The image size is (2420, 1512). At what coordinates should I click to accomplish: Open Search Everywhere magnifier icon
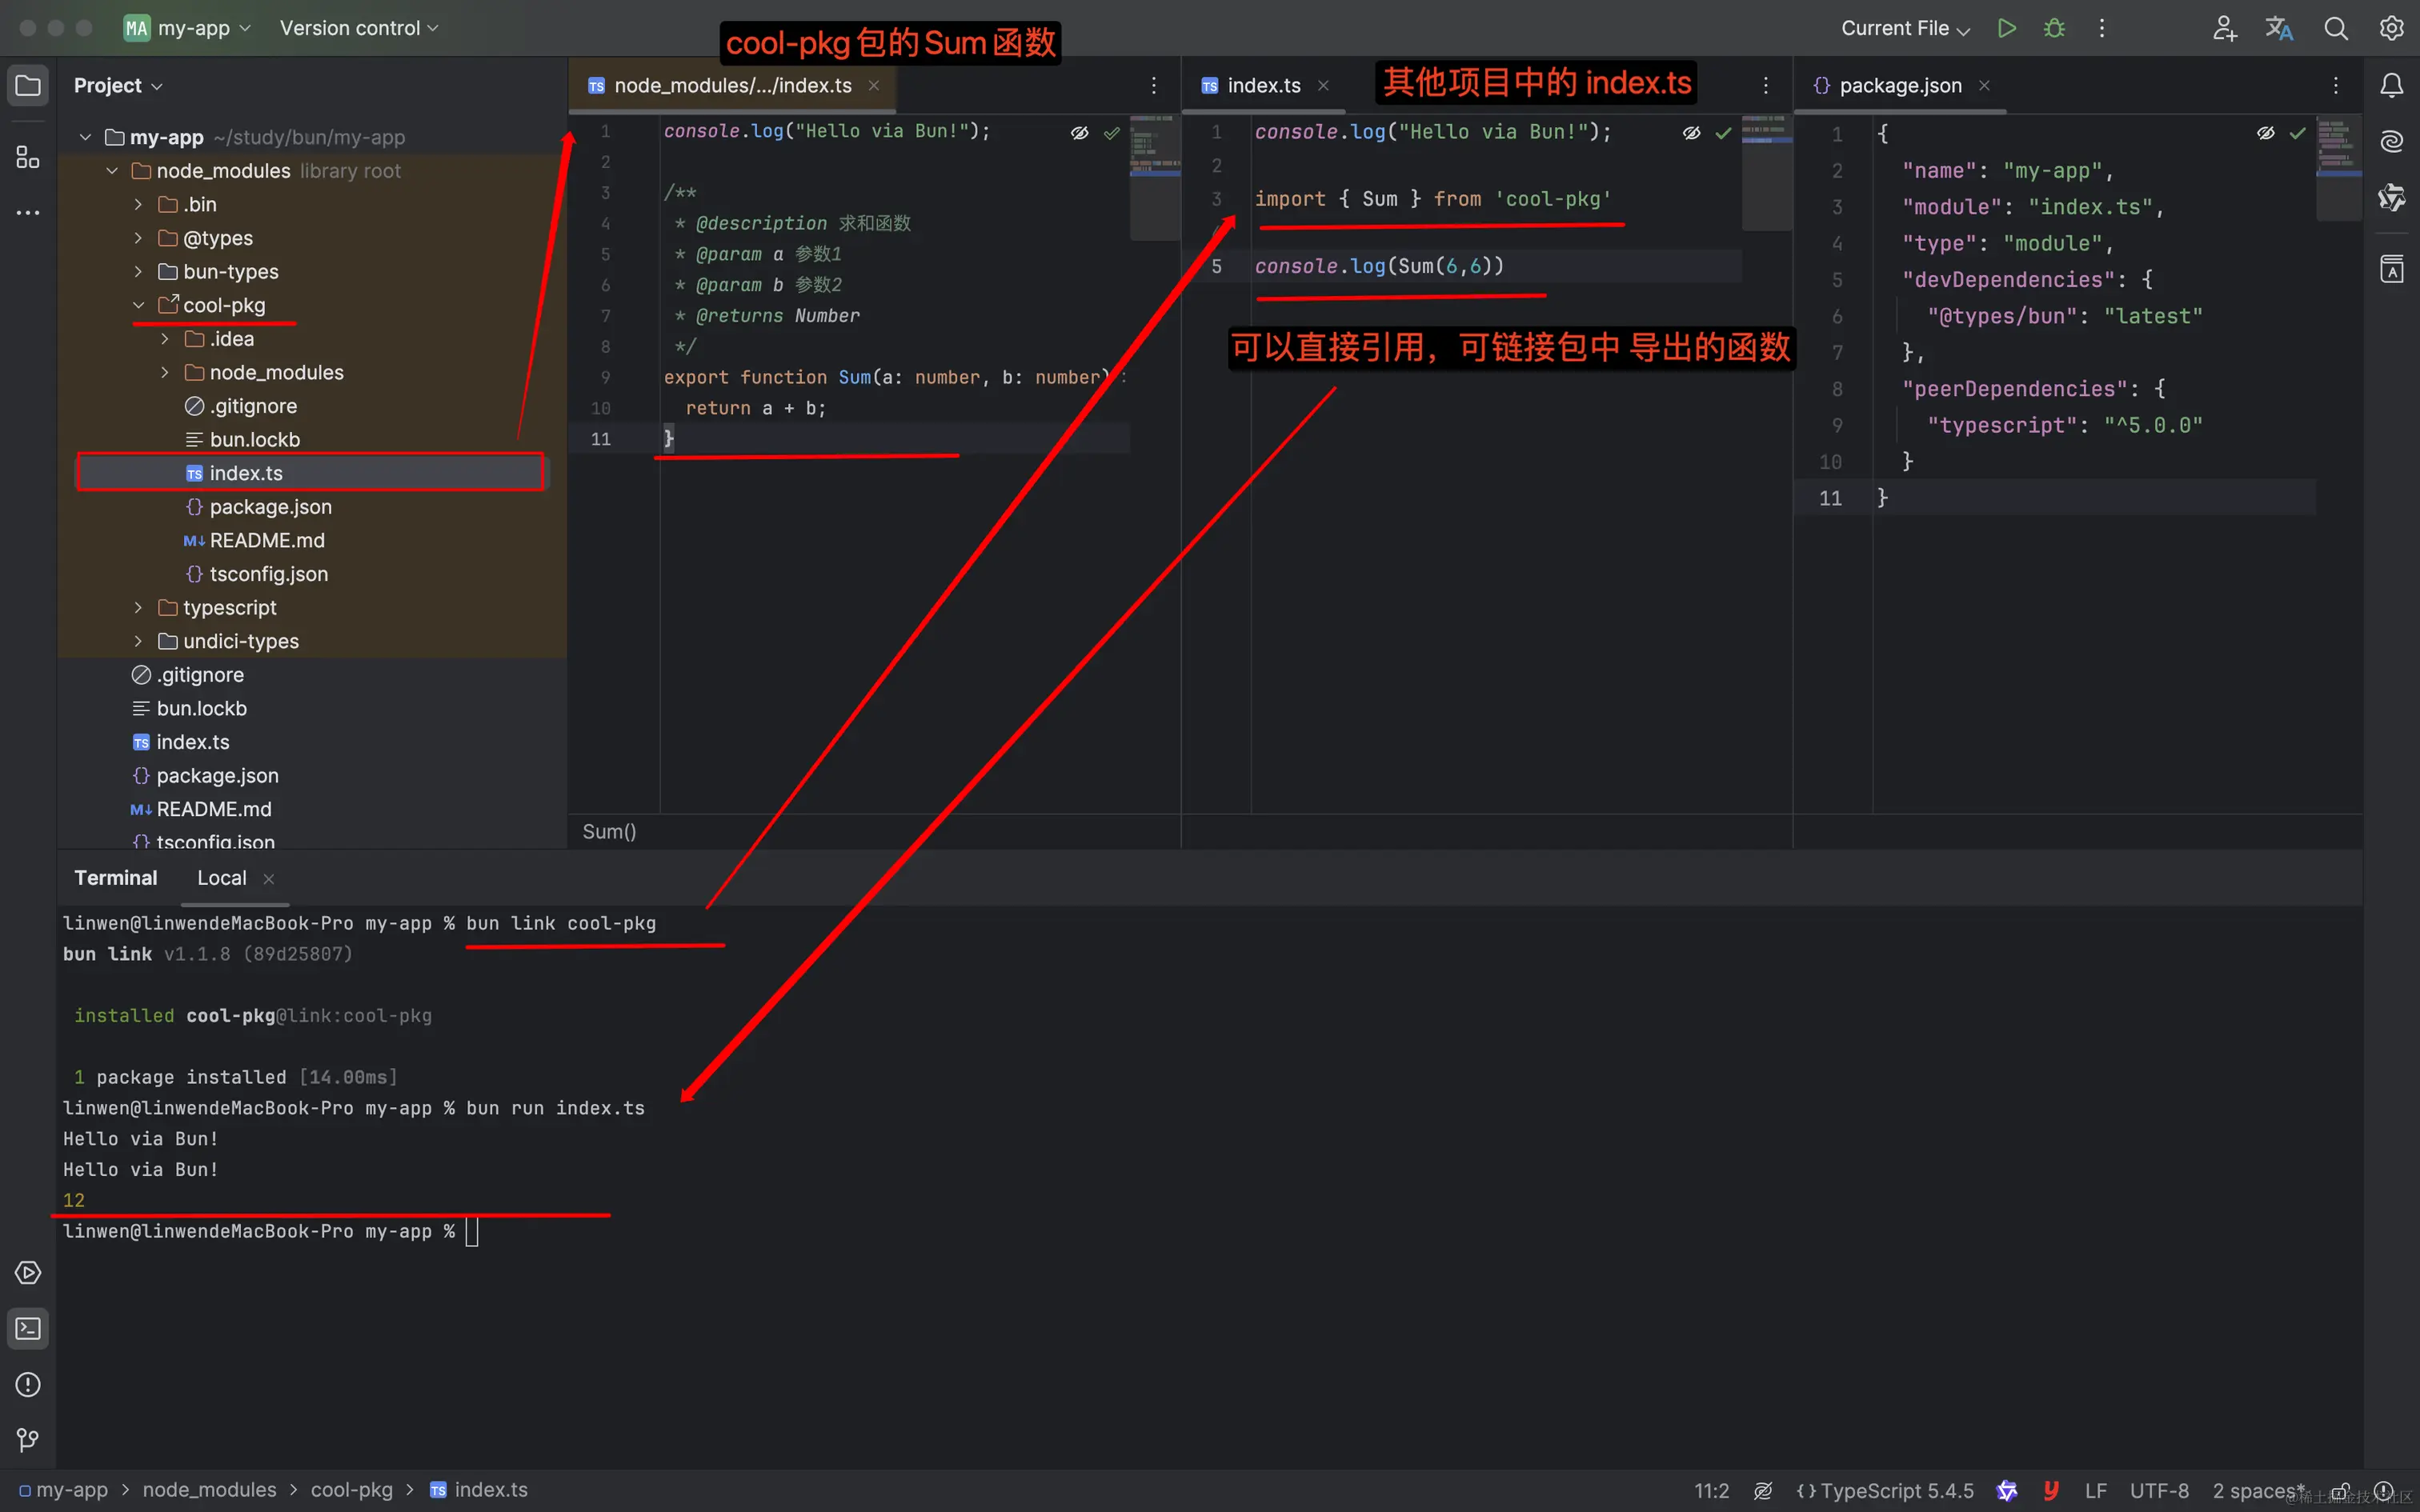pos(2335,28)
